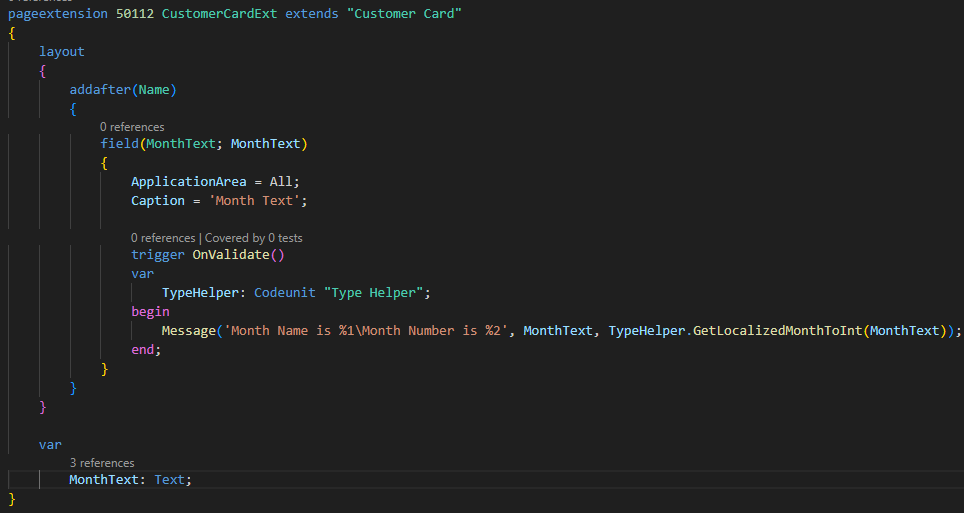Click Name inside the addafter parentheses

tap(154, 90)
